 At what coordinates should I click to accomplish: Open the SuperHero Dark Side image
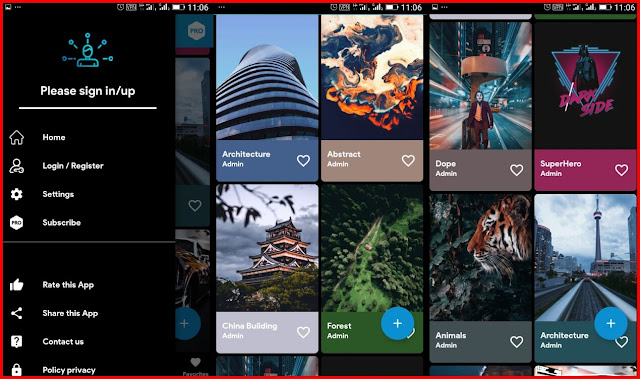coord(585,86)
